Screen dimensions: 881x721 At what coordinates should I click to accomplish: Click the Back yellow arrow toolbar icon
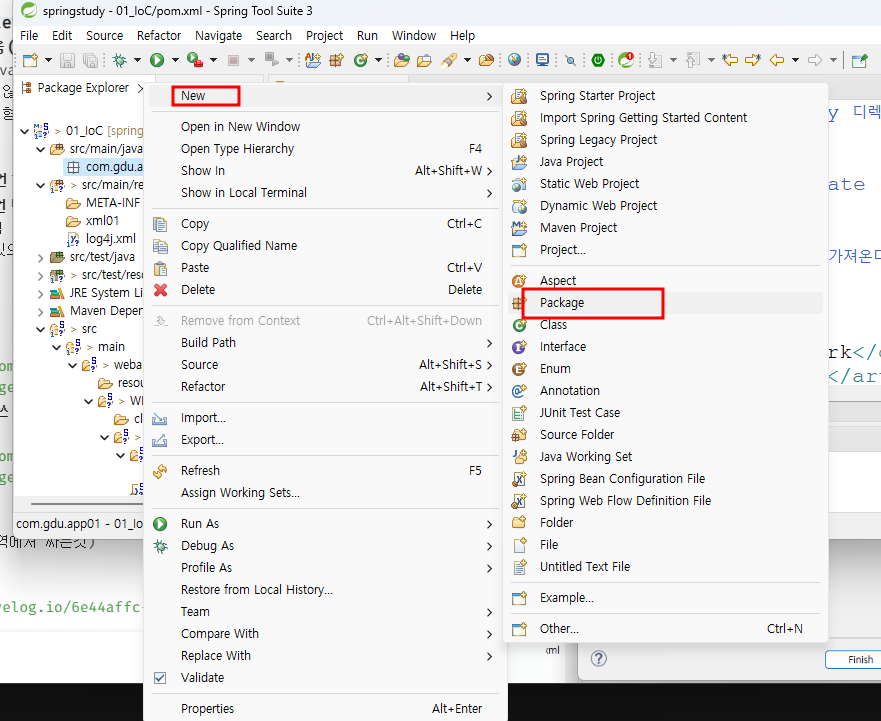(776, 60)
